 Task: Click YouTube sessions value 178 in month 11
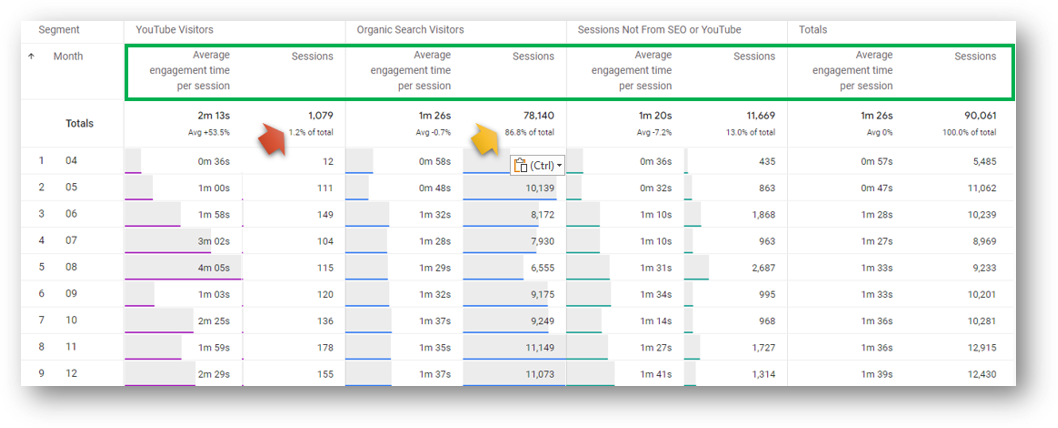325,348
